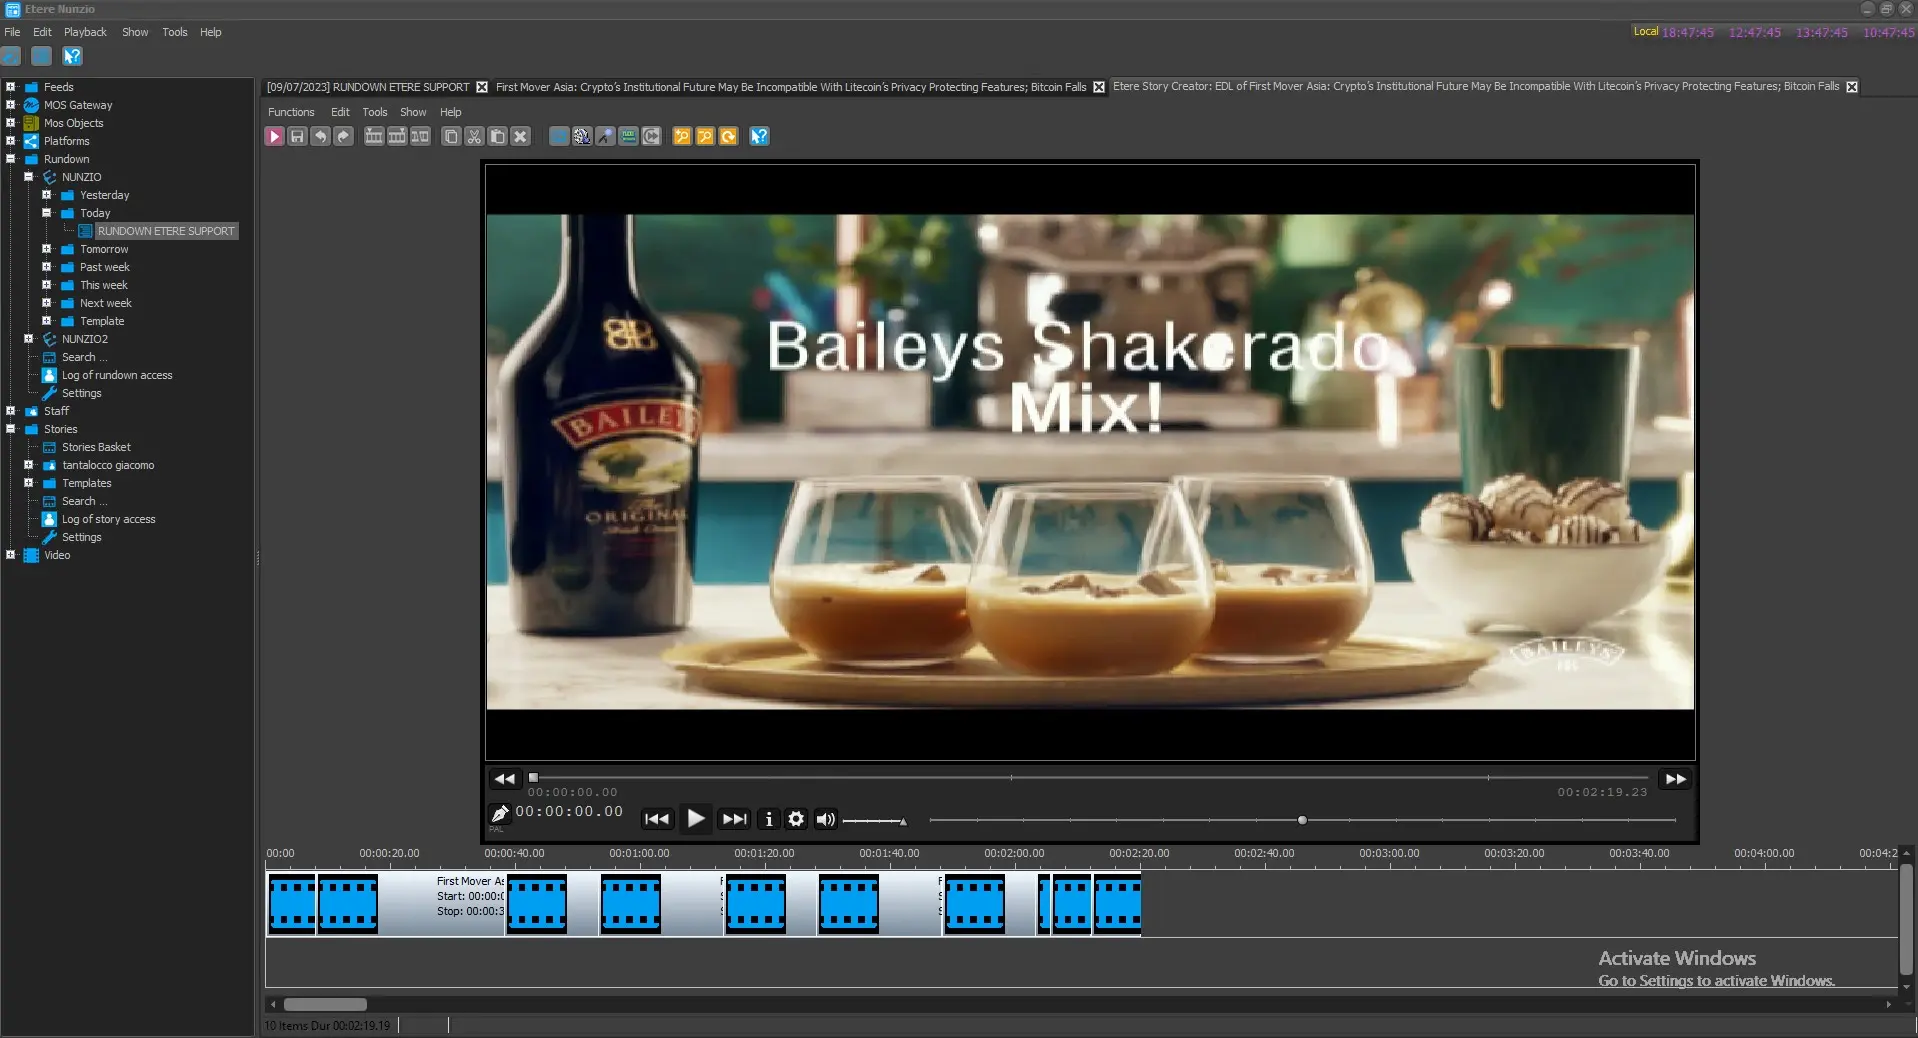Open the Functions menu

click(291, 112)
